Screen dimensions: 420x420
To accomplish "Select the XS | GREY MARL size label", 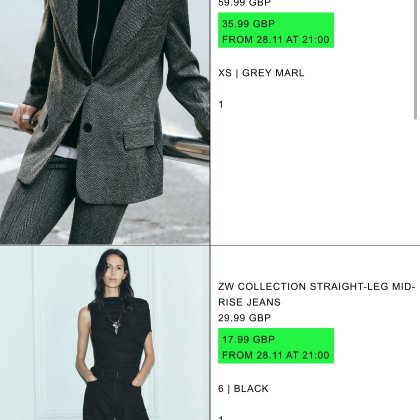I will tap(261, 73).
